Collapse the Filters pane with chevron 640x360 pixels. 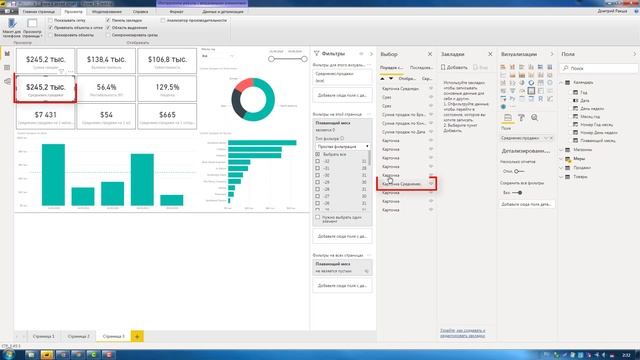pos(371,54)
